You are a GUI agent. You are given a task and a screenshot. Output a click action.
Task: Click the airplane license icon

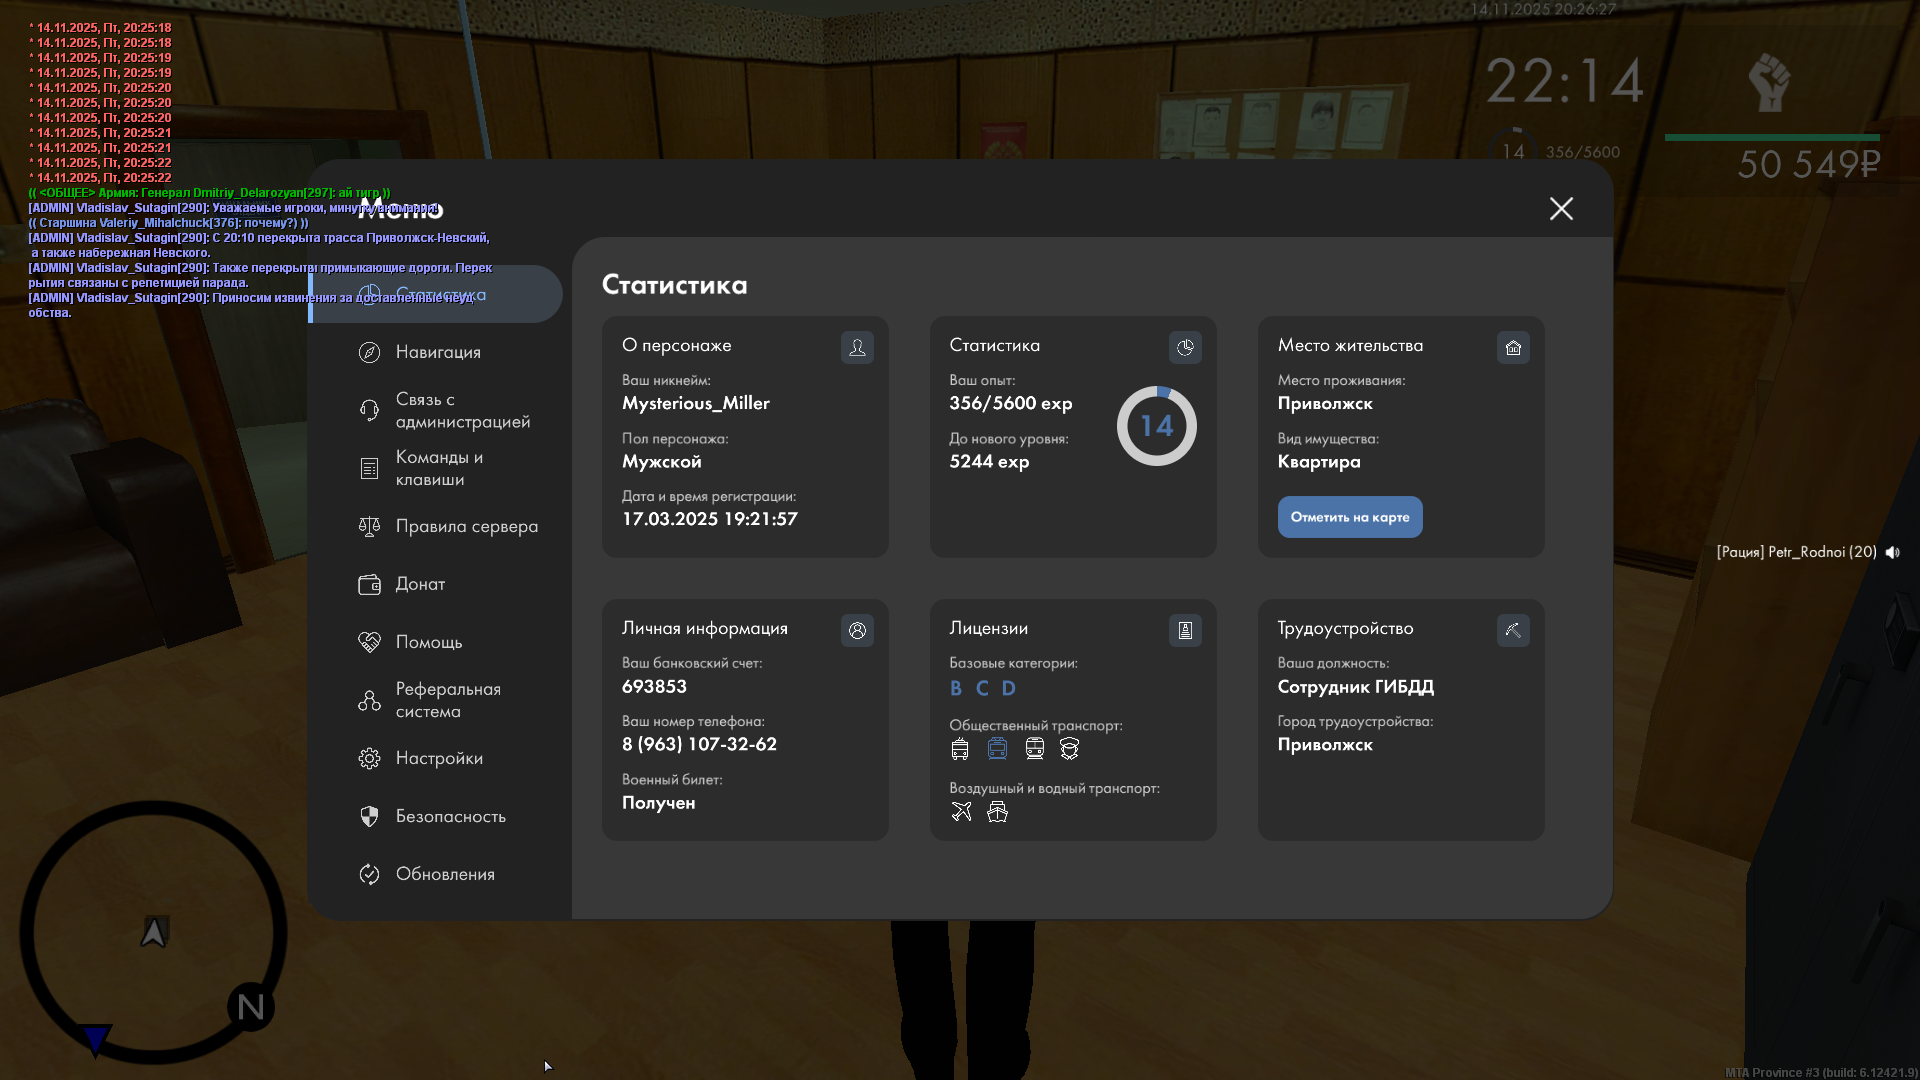pos(961,811)
